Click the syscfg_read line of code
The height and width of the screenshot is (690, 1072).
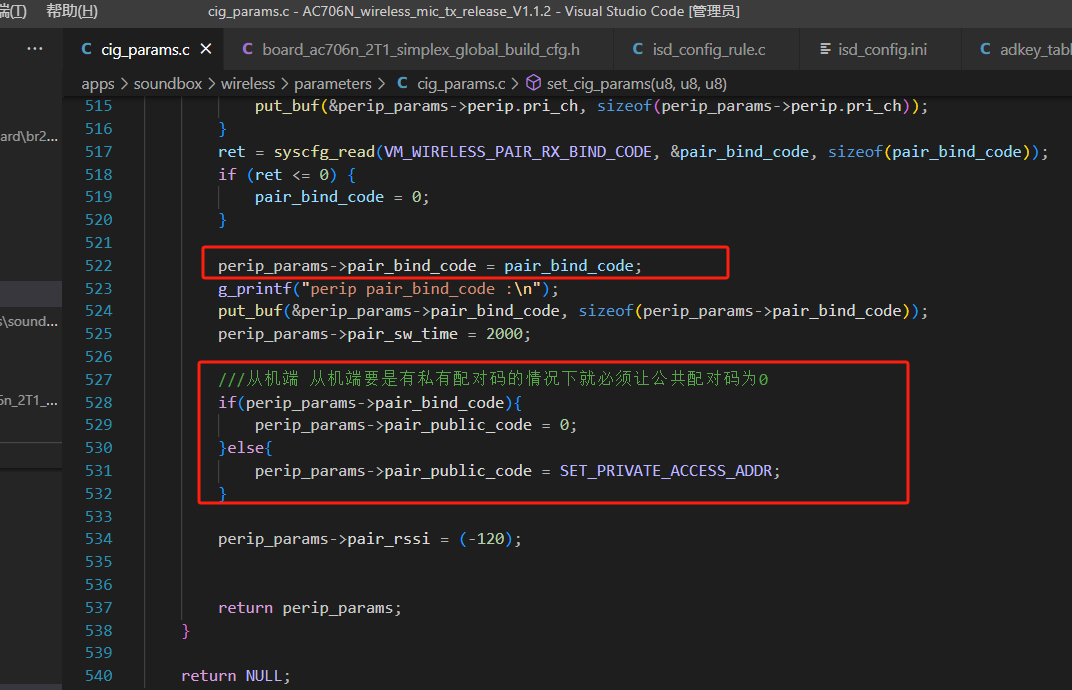point(633,152)
